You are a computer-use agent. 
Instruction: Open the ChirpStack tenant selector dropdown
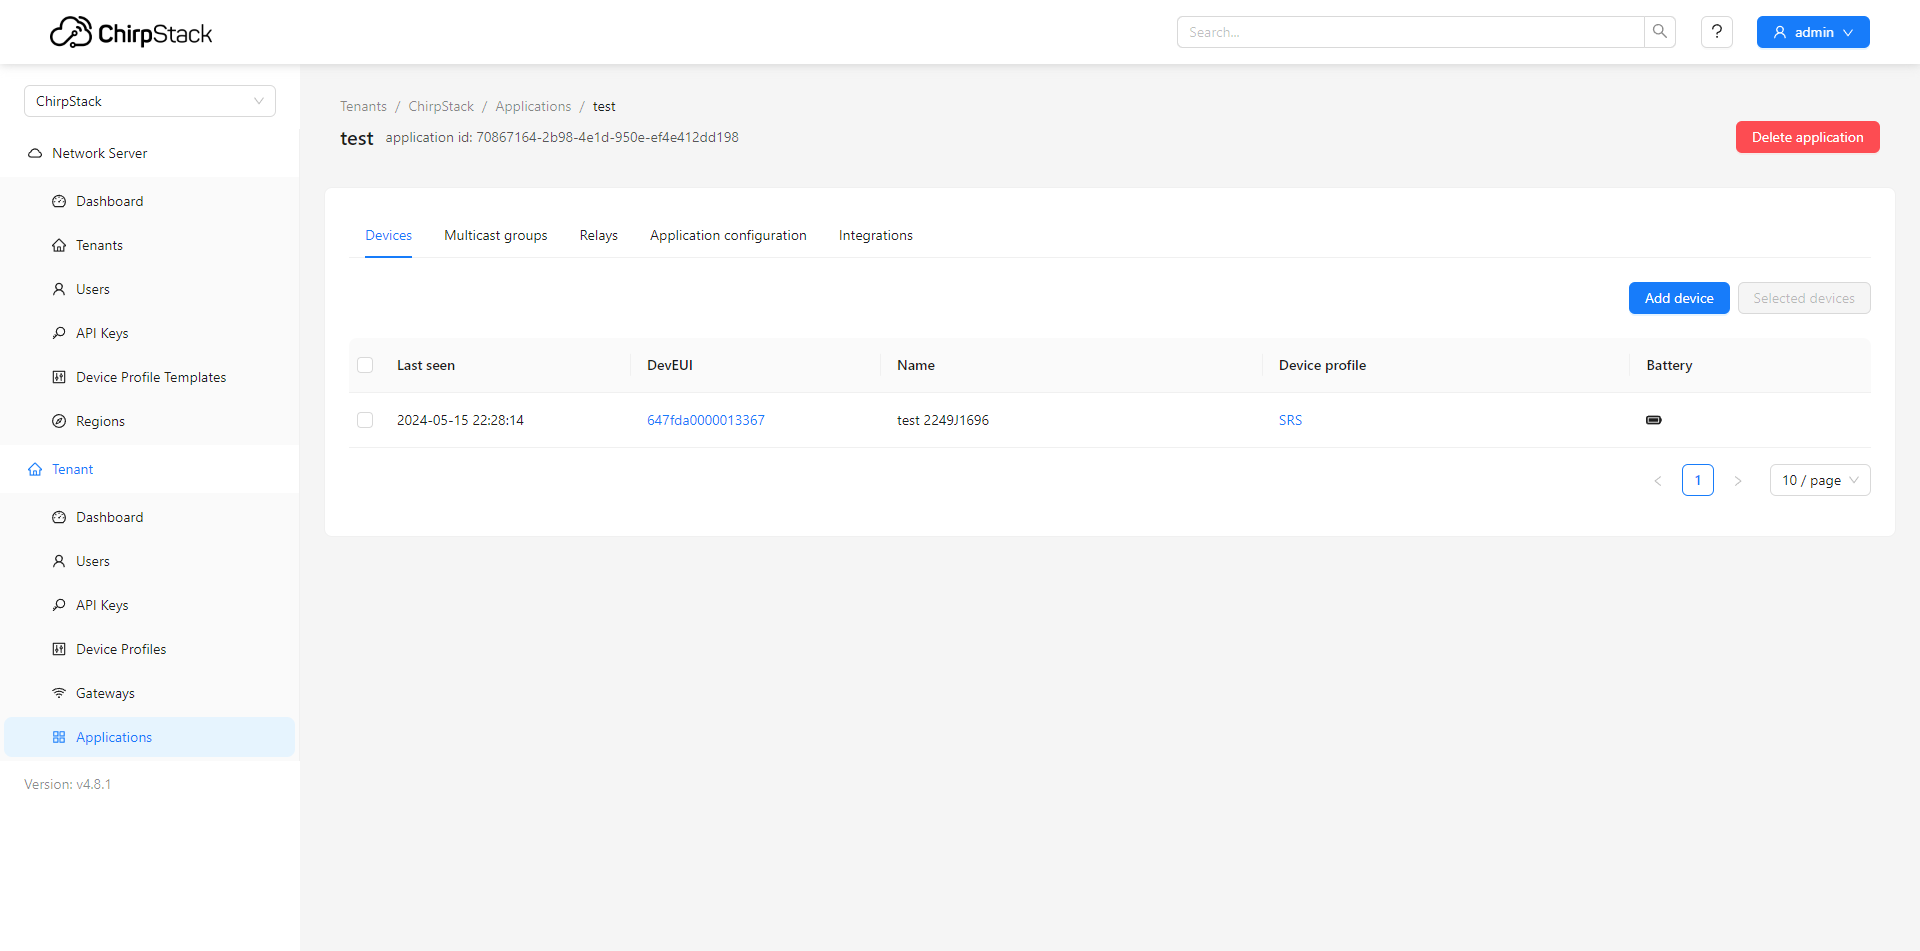pos(149,100)
